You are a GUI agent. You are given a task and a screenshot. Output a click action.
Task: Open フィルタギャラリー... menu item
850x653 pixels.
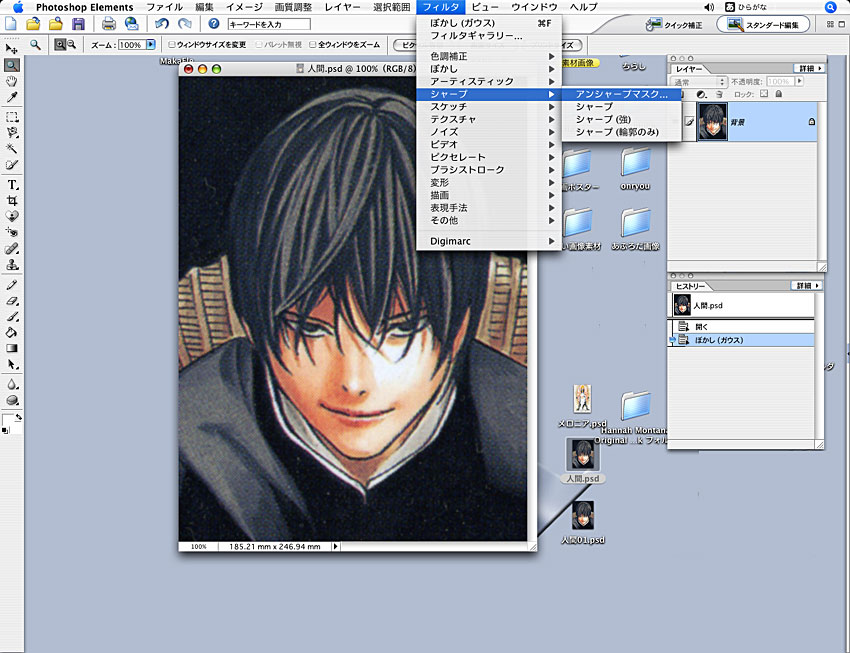pos(490,36)
